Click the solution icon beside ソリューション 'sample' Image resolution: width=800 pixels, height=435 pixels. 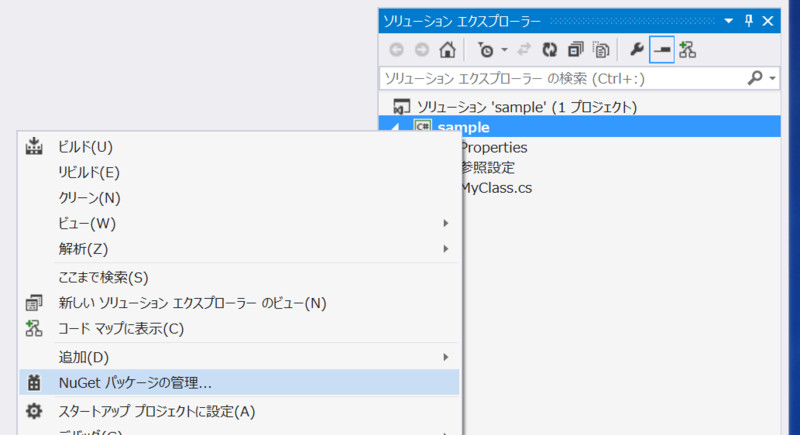point(402,107)
